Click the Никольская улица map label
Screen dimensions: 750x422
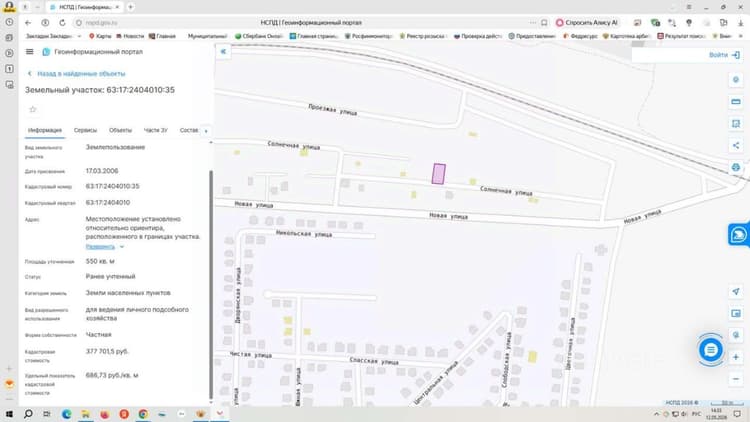click(304, 233)
